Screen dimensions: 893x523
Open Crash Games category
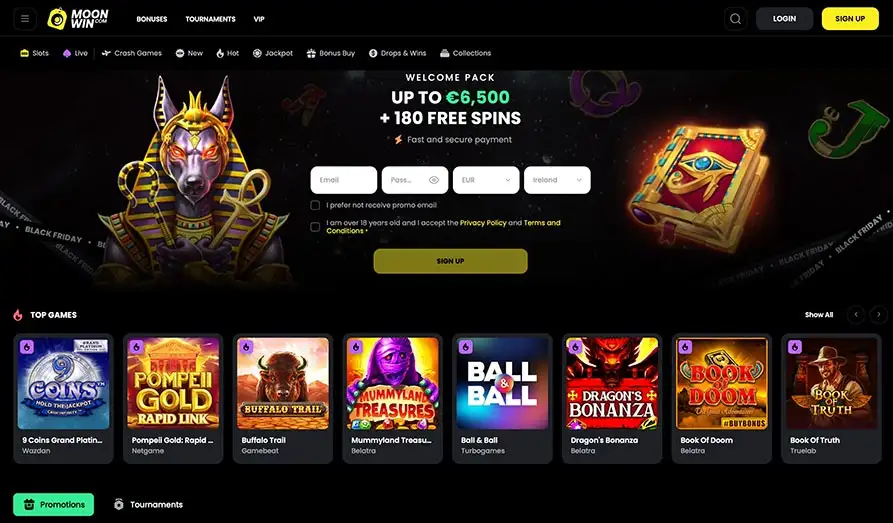tap(132, 53)
